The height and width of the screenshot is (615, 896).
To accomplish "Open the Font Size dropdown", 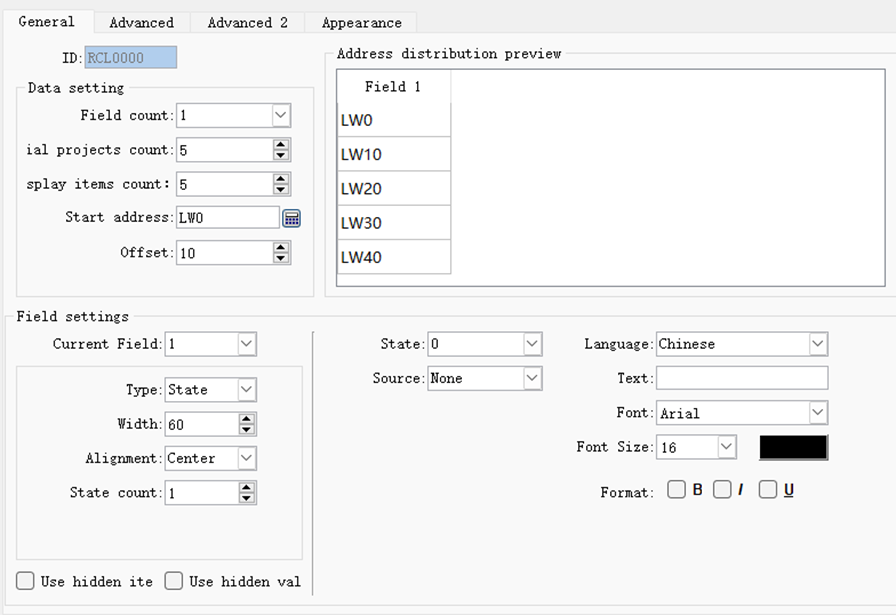I will coord(726,447).
